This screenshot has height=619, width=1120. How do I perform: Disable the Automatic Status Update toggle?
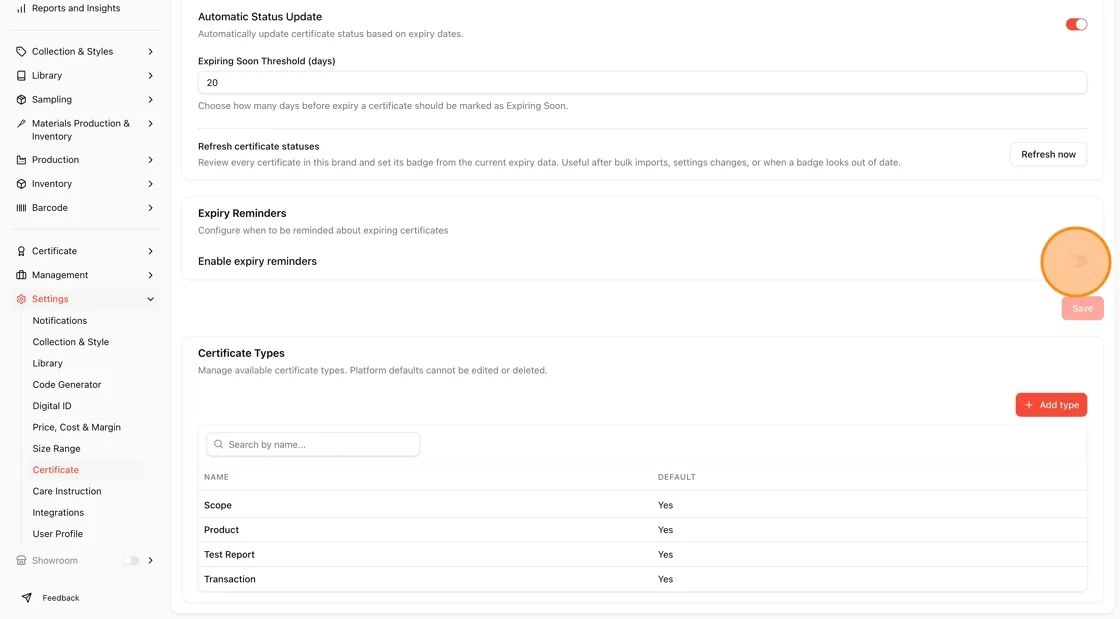point(1076,24)
